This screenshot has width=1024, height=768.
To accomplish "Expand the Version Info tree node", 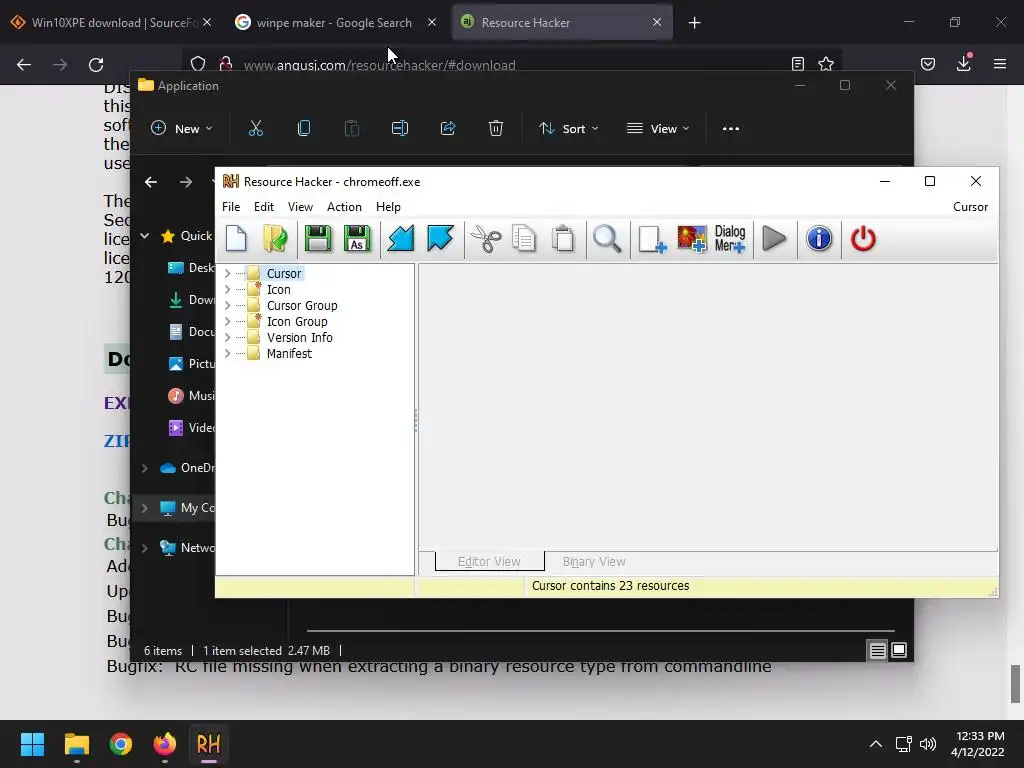I will 227,338.
